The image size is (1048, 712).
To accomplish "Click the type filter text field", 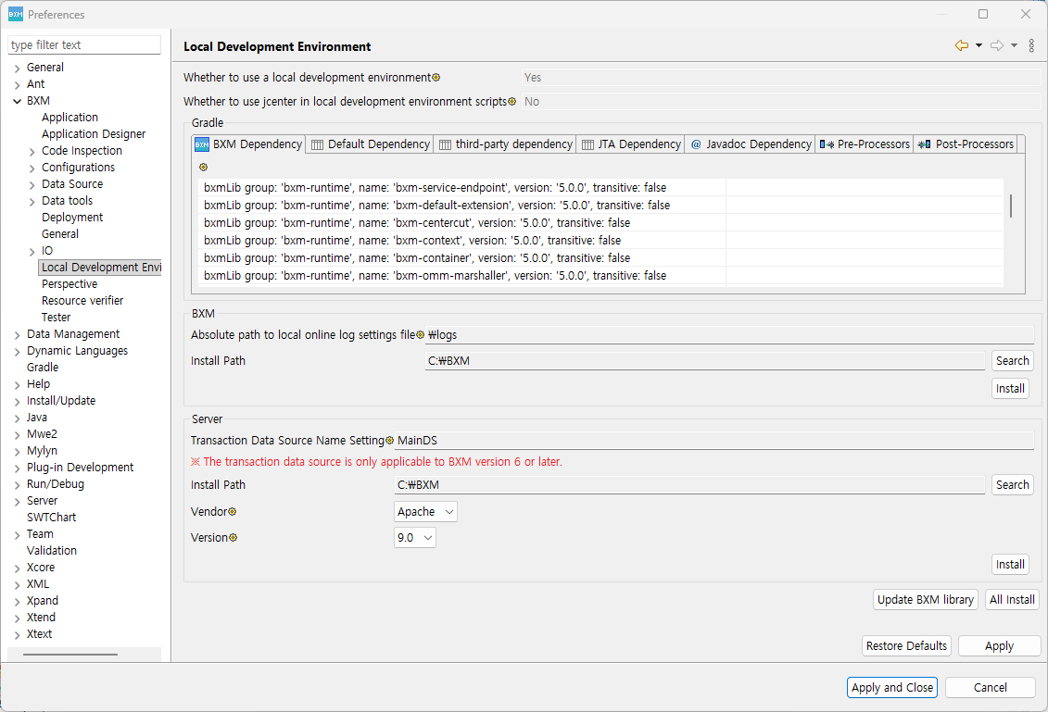I will 84,45.
